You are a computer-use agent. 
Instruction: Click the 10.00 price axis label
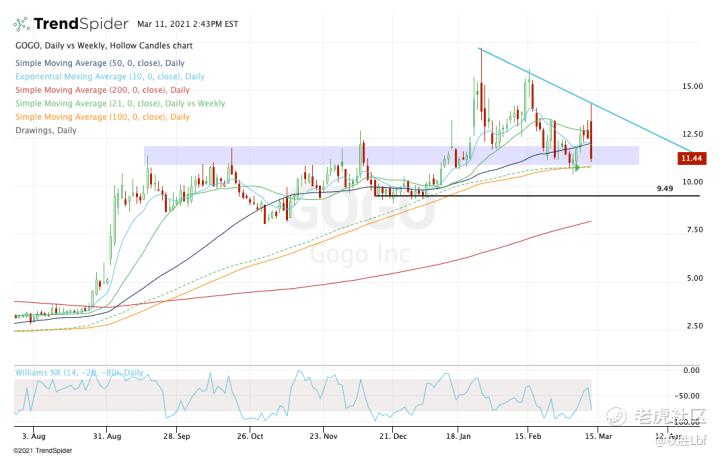[x=692, y=181]
